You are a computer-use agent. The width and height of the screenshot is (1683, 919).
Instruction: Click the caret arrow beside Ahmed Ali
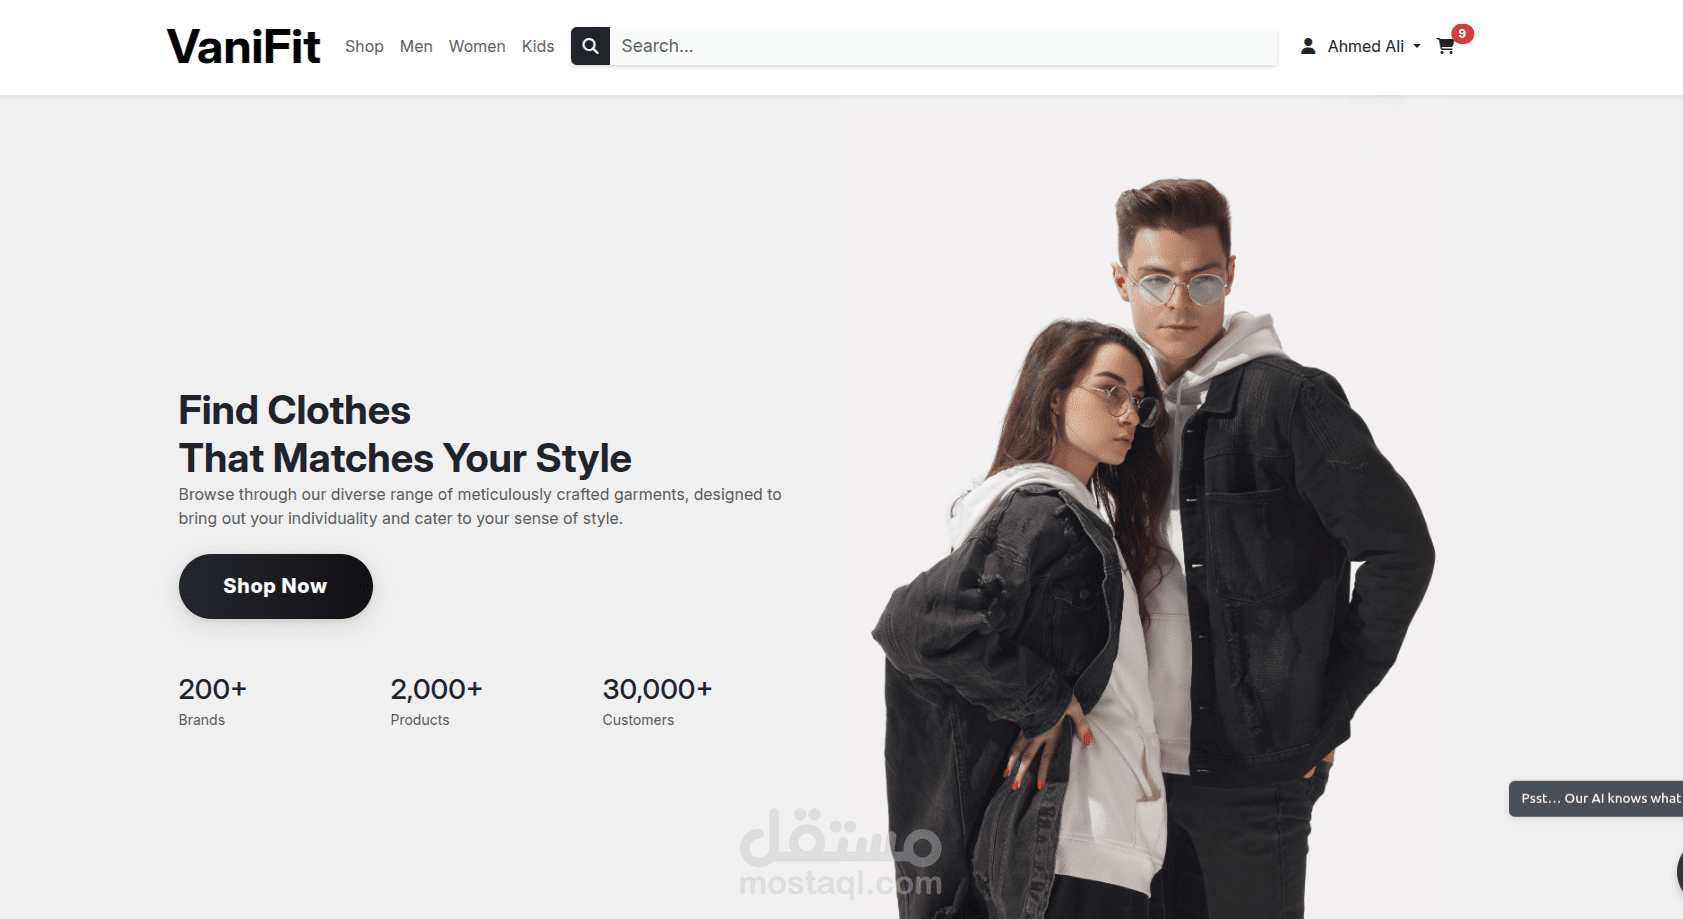click(x=1417, y=47)
